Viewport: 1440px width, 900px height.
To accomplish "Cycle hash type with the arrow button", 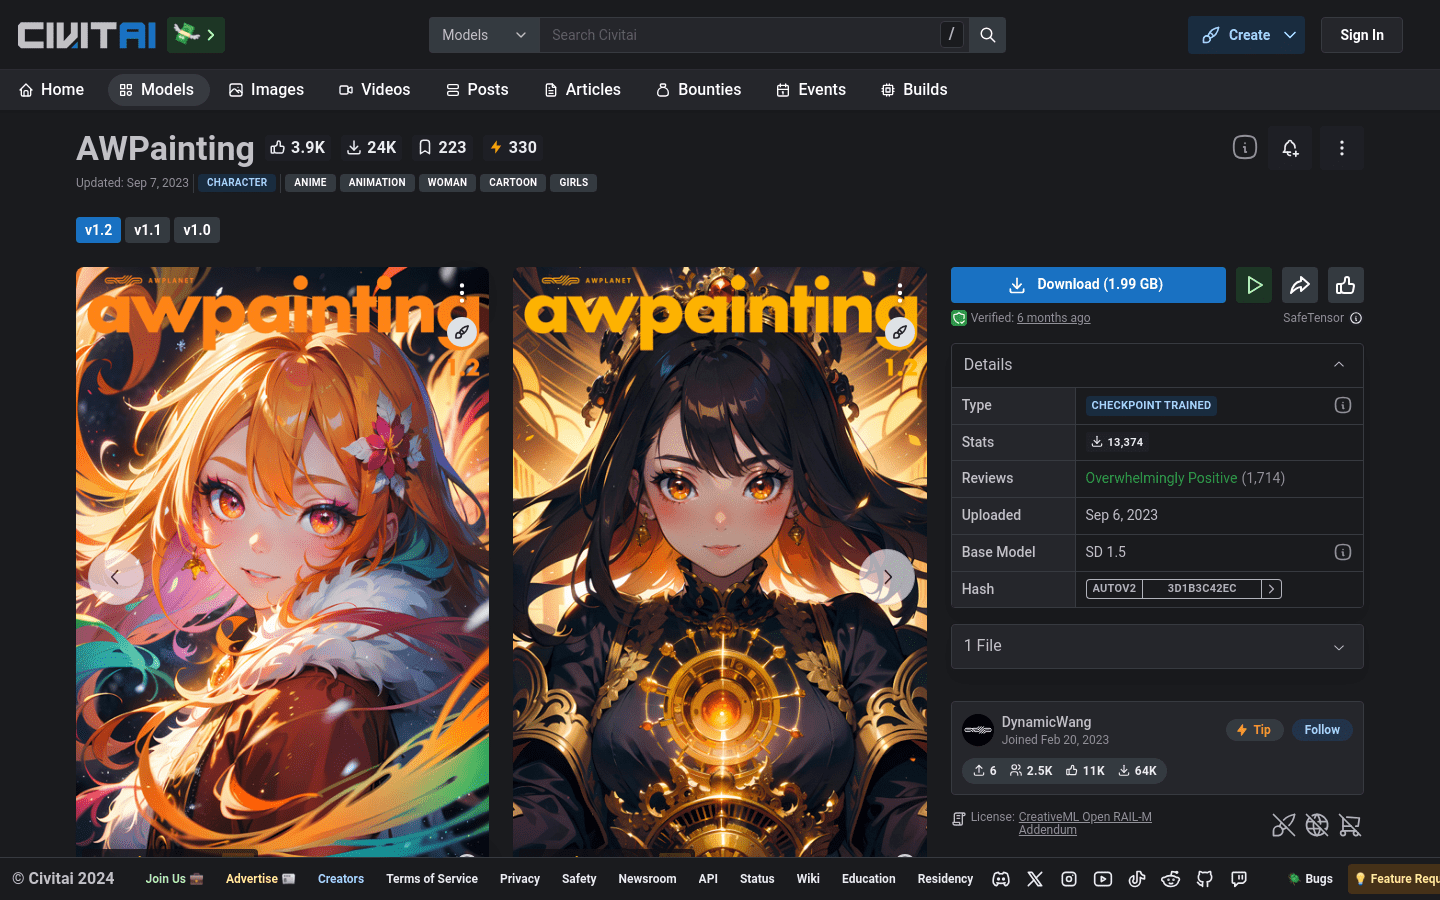I will point(1272,589).
